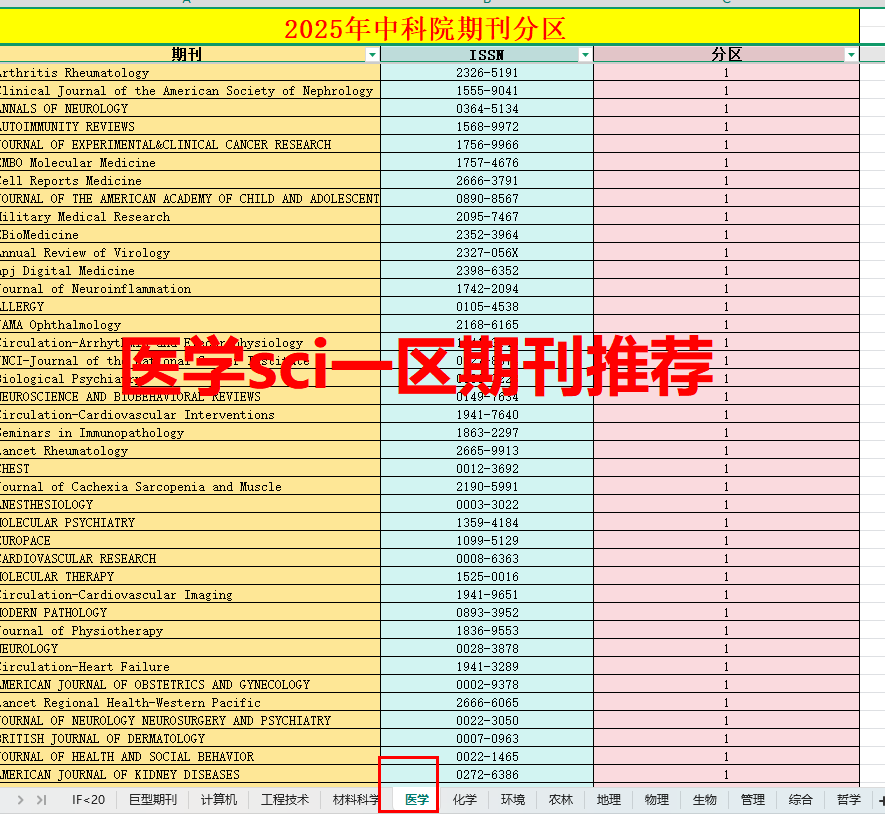Select ISSN cell 2327-056X
This screenshot has width=885, height=814.
pyautogui.click(x=487, y=253)
